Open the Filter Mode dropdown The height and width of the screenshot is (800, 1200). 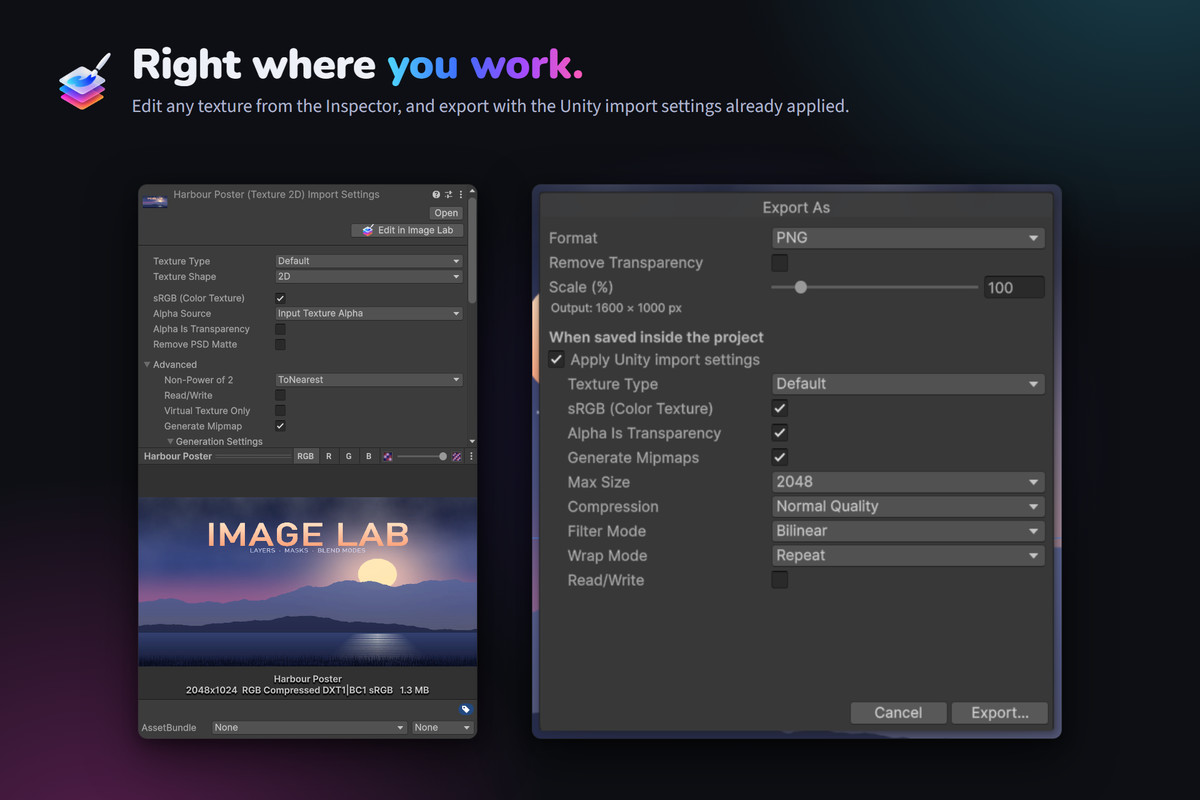[908, 531]
